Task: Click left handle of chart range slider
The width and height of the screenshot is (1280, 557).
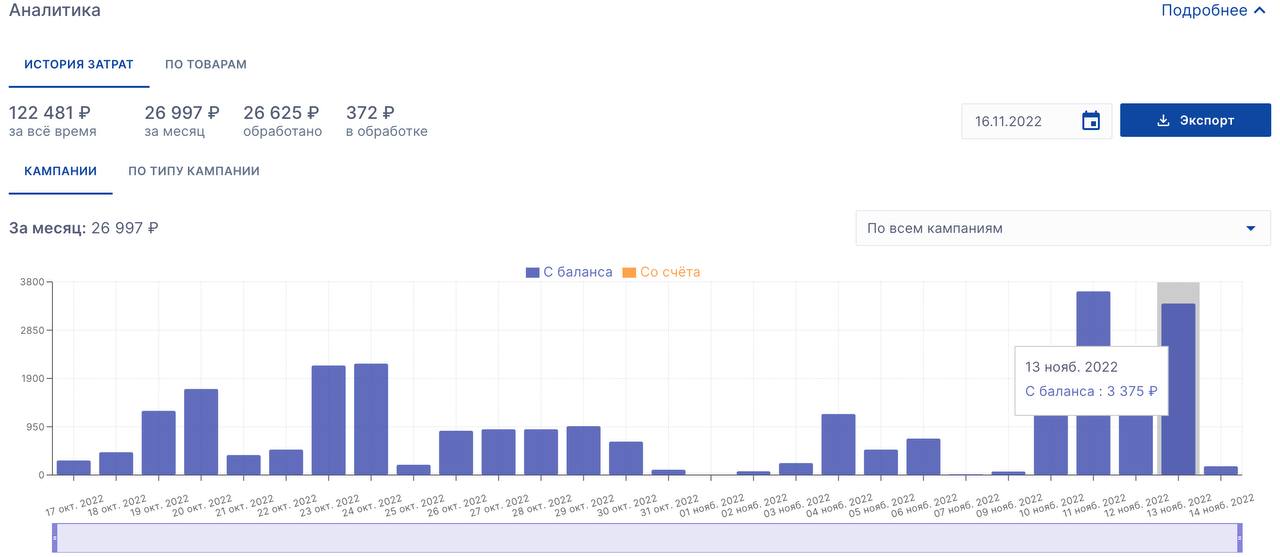Action: click(x=55, y=537)
